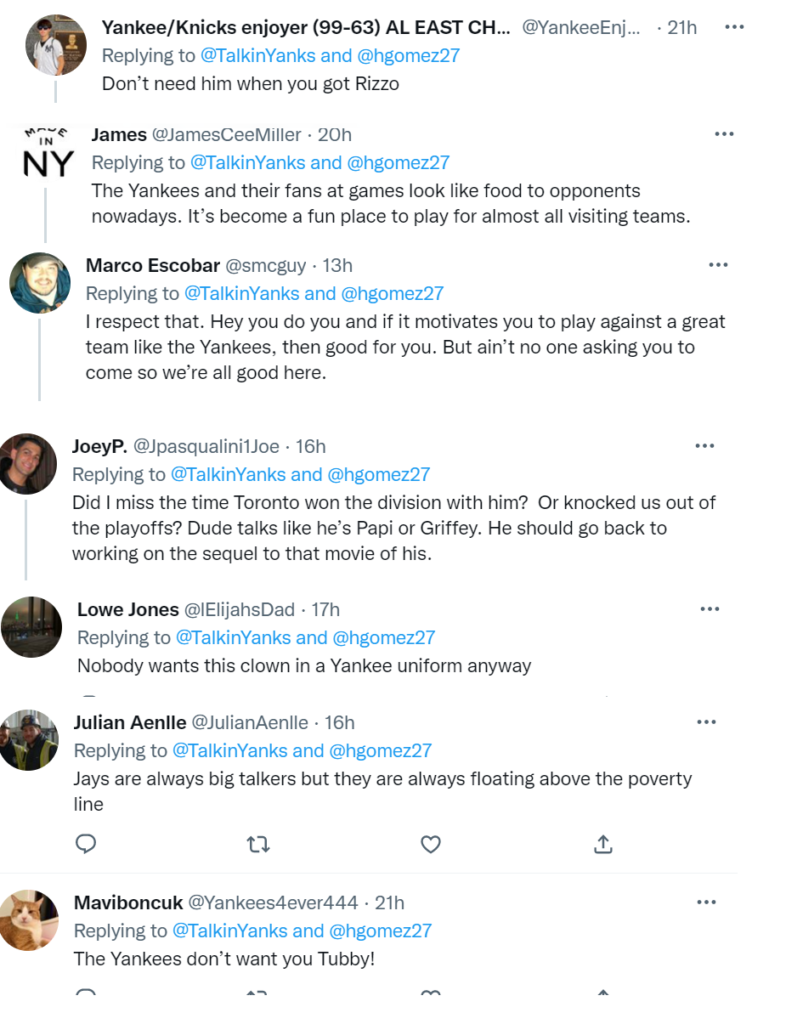Retweet Julian Aenlle's Jays tweet
The image size is (786, 1024).
[x=258, y=845]
